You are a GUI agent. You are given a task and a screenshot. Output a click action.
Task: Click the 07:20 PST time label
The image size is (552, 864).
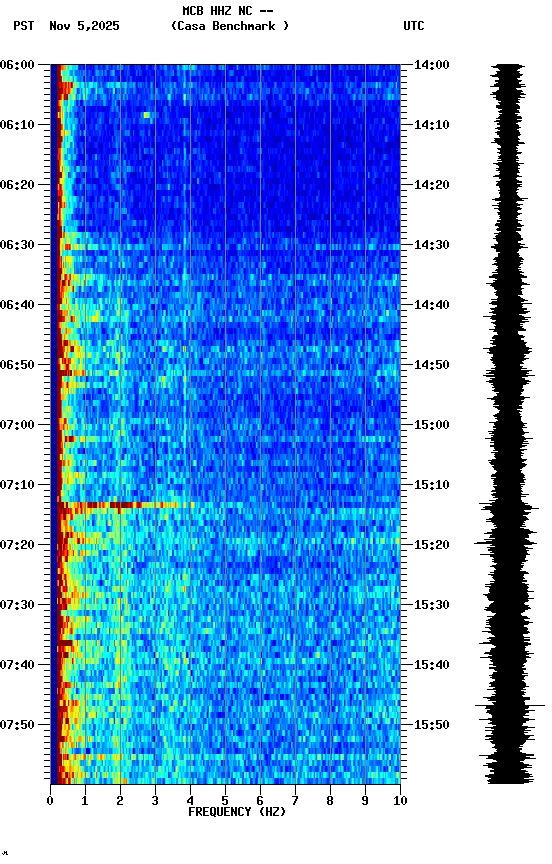(x=17, y=546)
